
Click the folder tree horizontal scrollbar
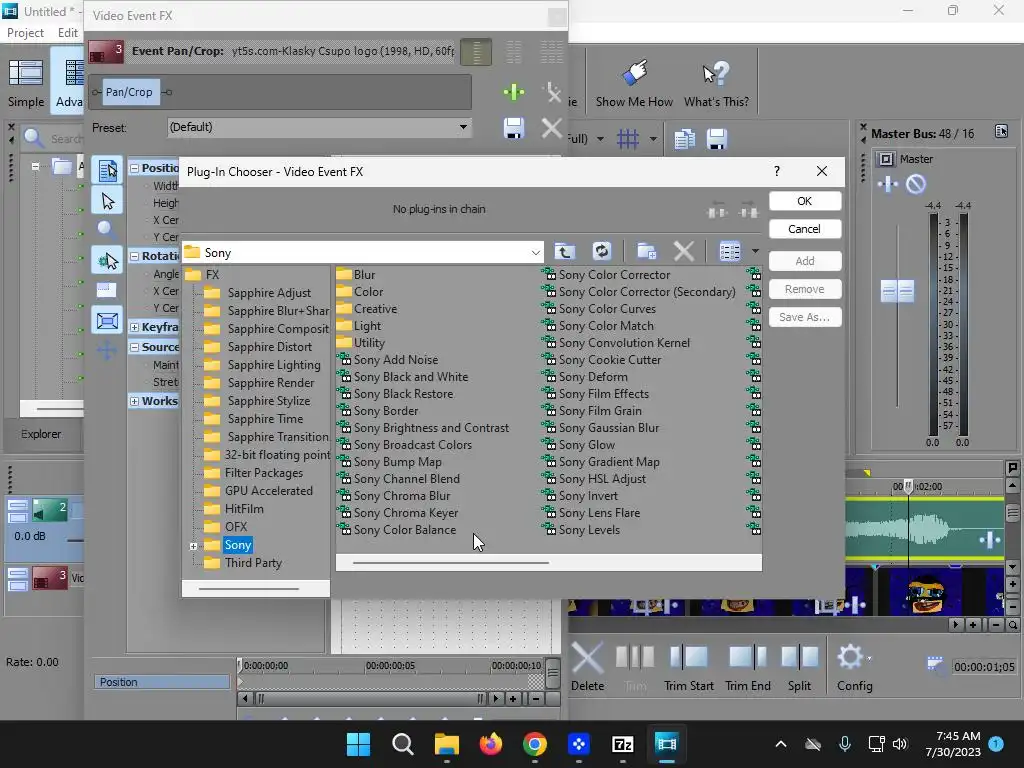249,588
